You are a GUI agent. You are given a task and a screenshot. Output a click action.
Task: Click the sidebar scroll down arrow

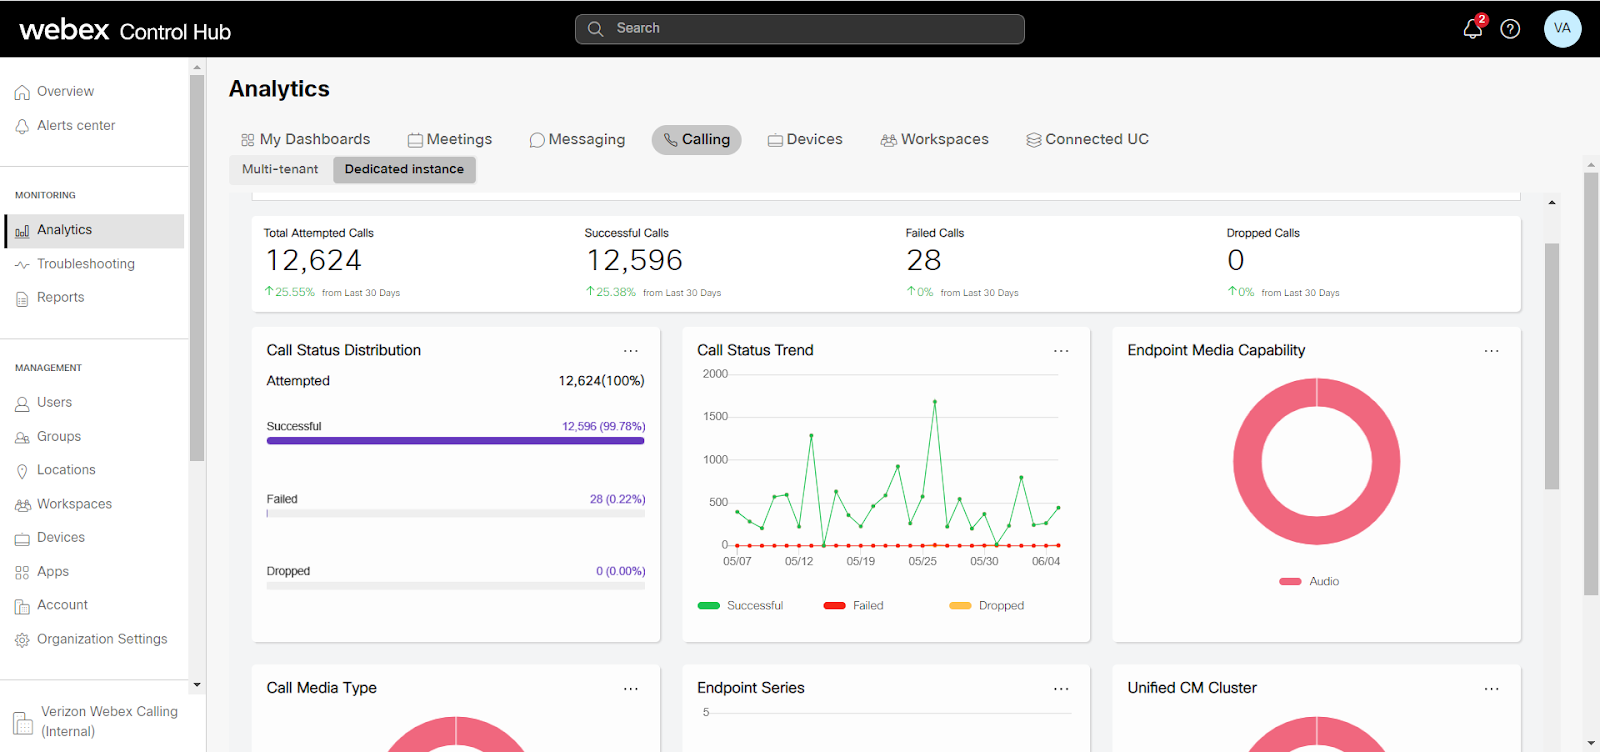197,685
